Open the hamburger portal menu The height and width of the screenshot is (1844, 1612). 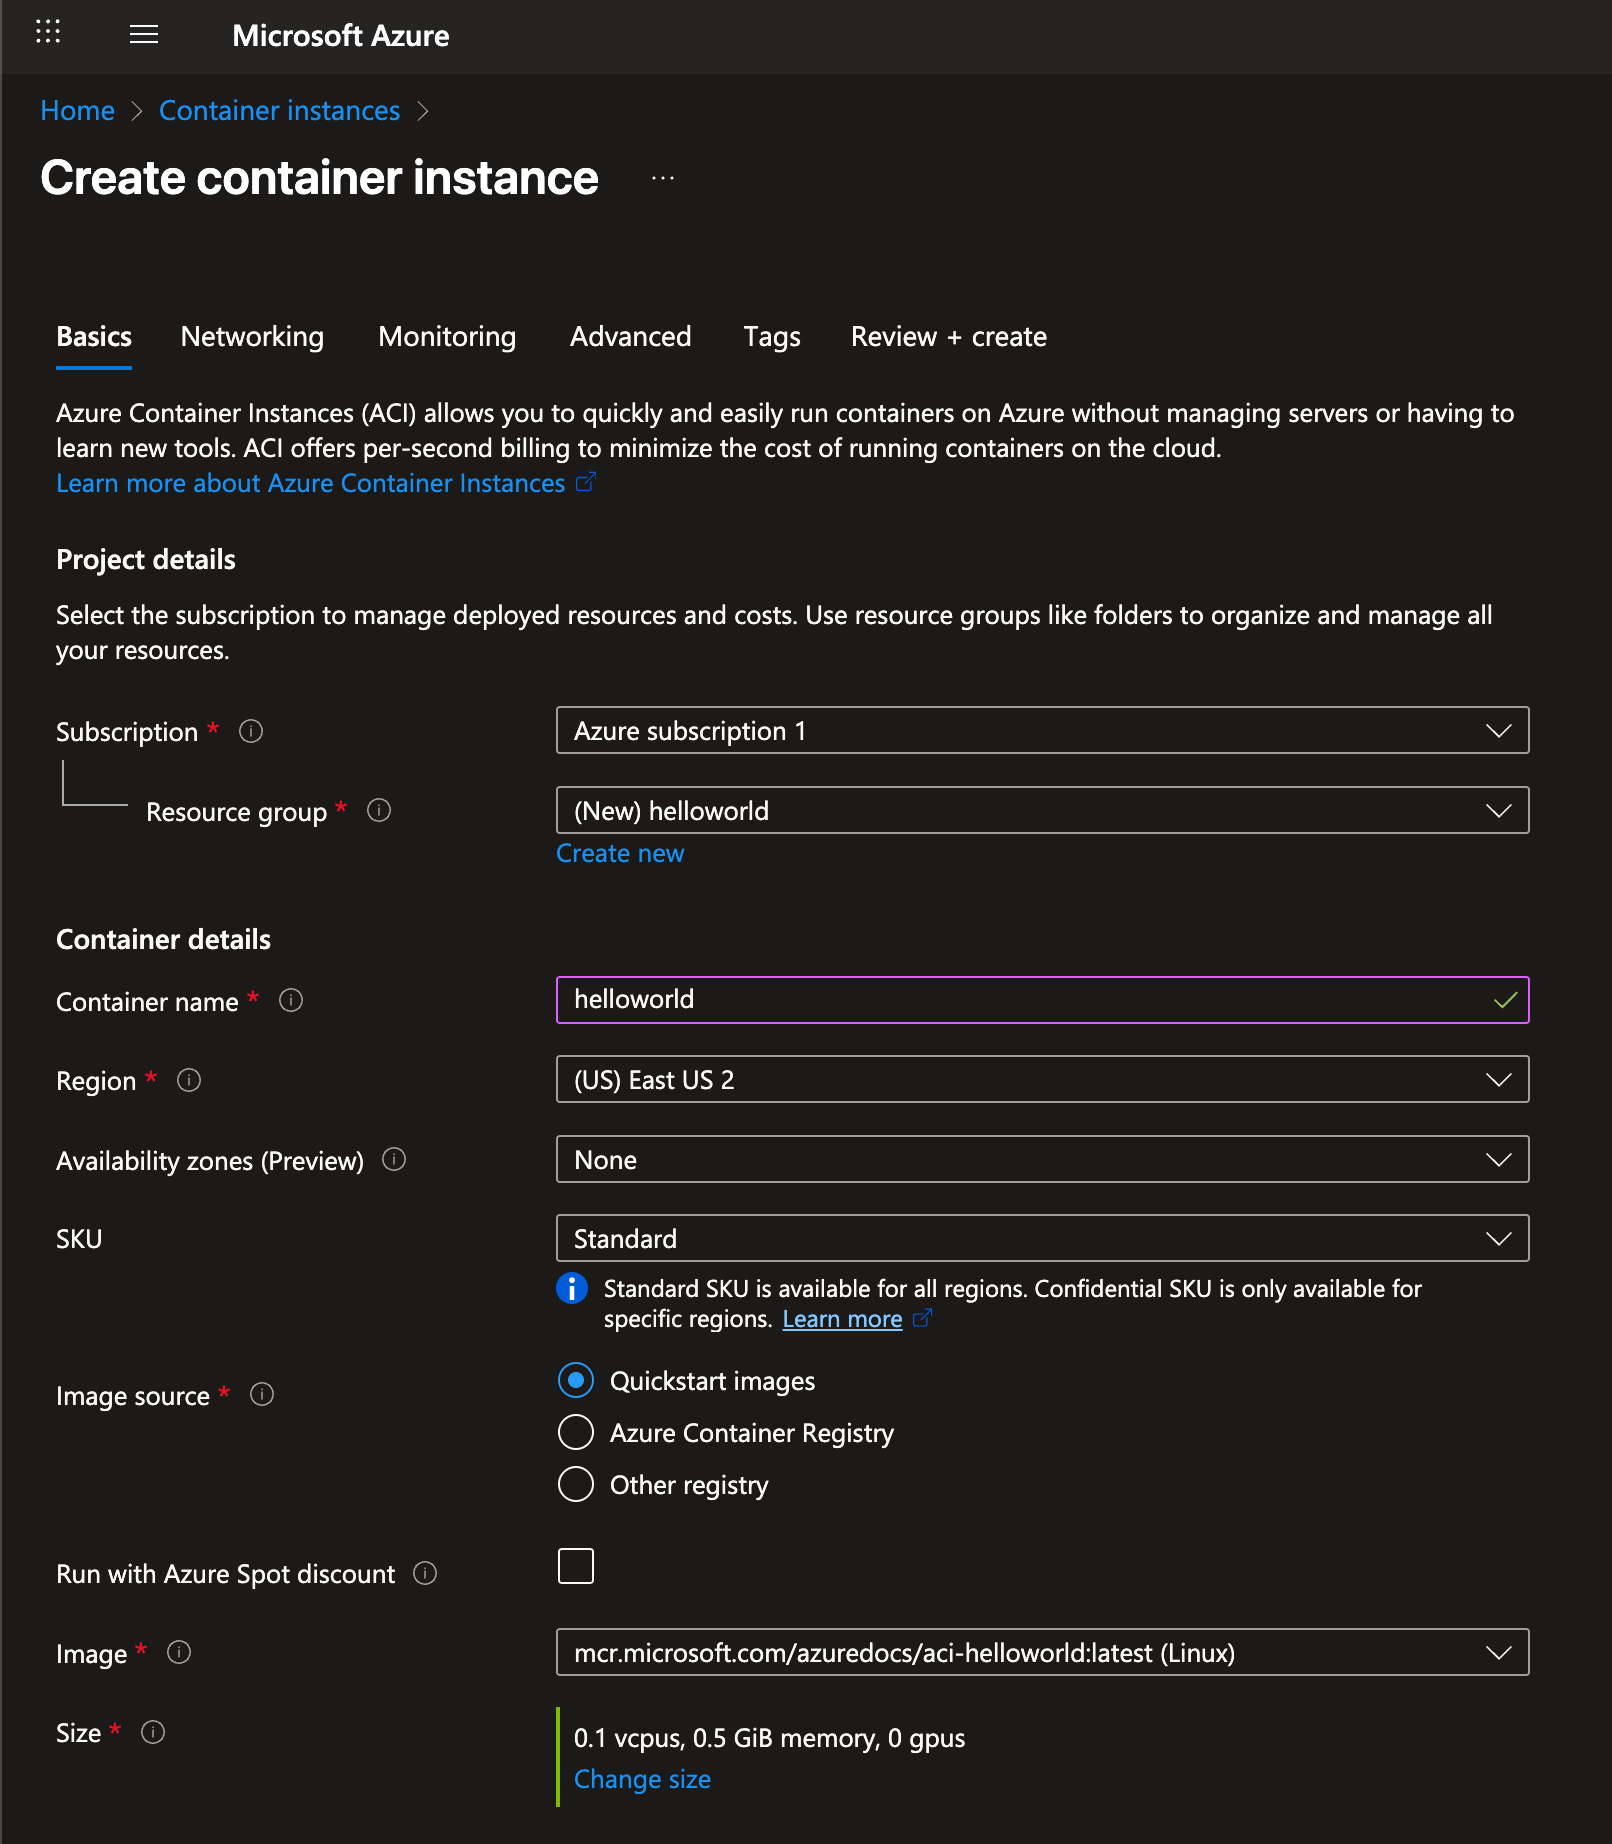[x=144, y=35]
